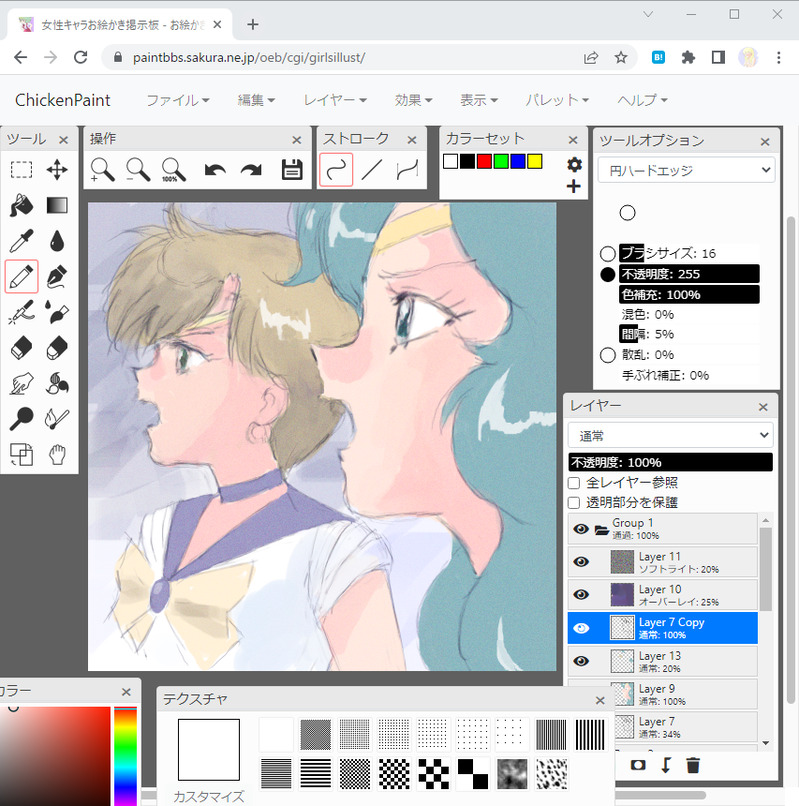
Task: Select the Dodge tool
Action: [21, 419]
